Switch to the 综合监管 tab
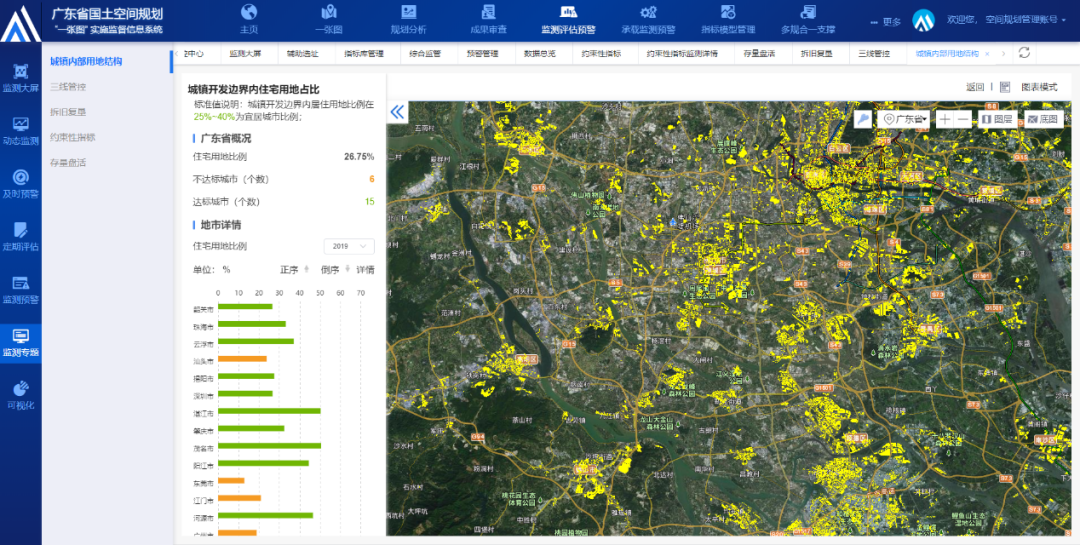 point(425,54)
